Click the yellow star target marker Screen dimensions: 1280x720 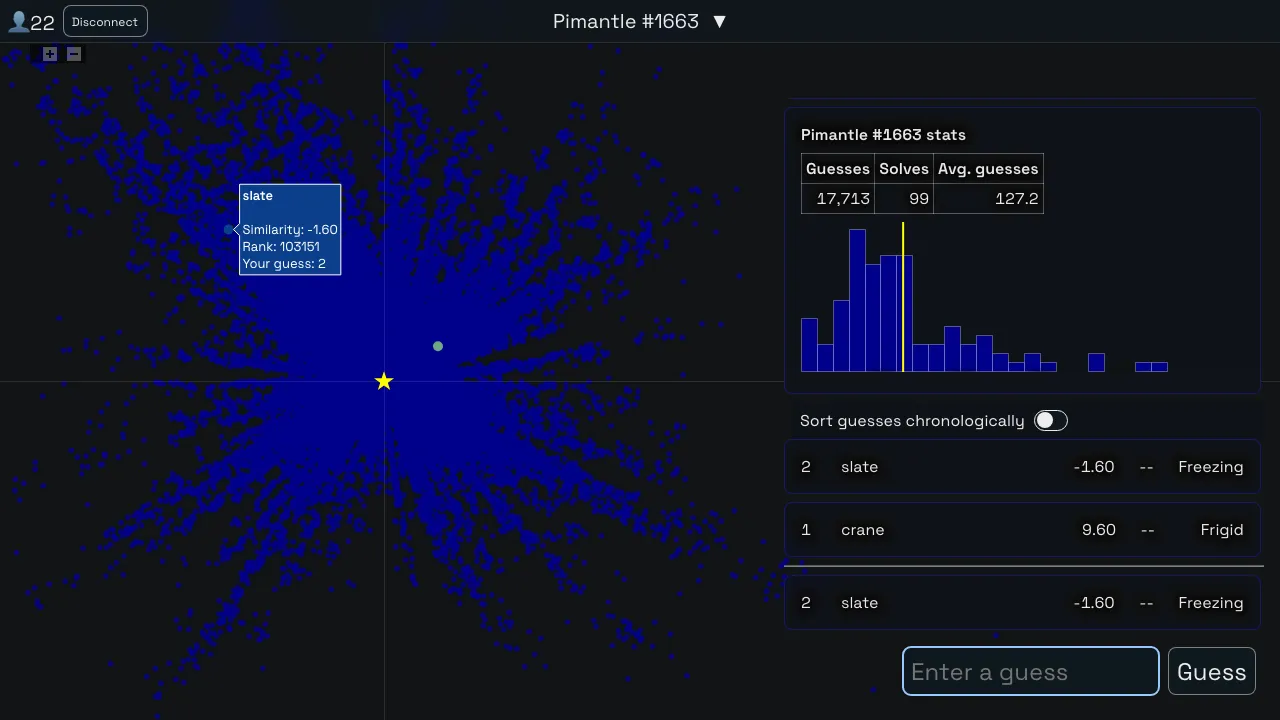[x=384, y=381]
